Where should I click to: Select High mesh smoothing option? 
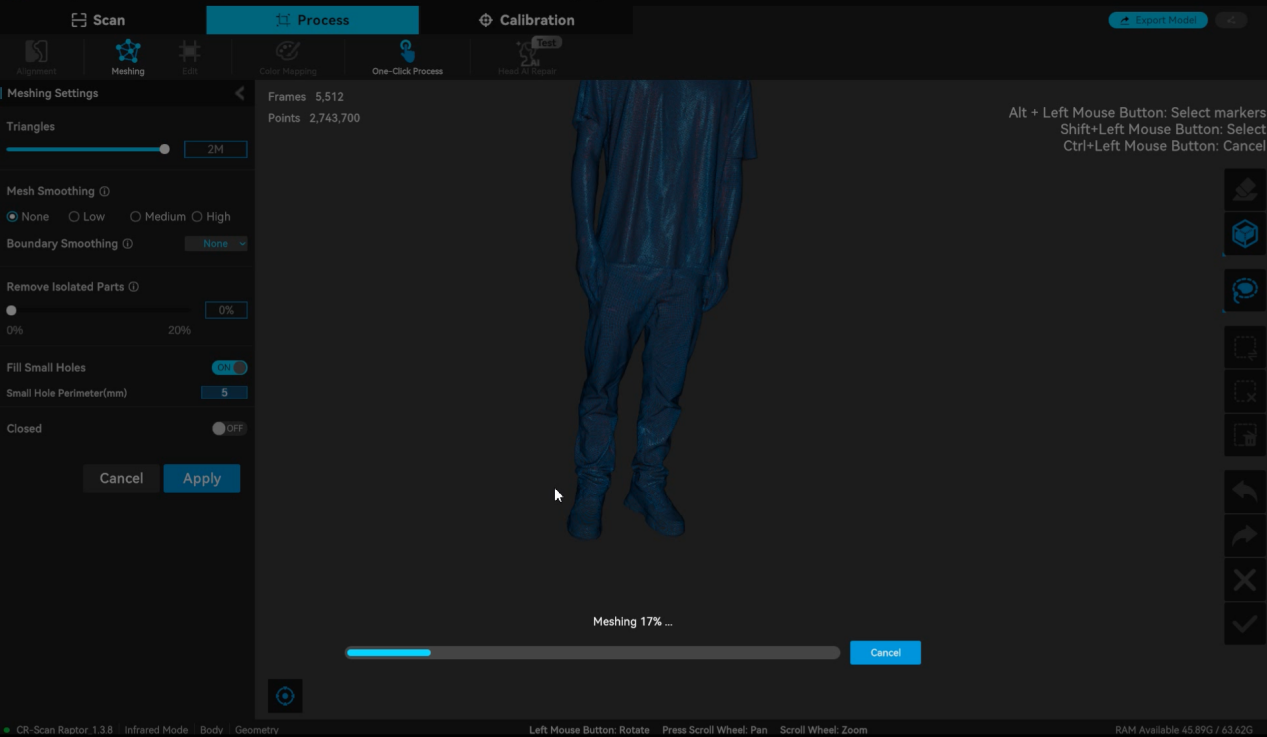pos(197,217)
